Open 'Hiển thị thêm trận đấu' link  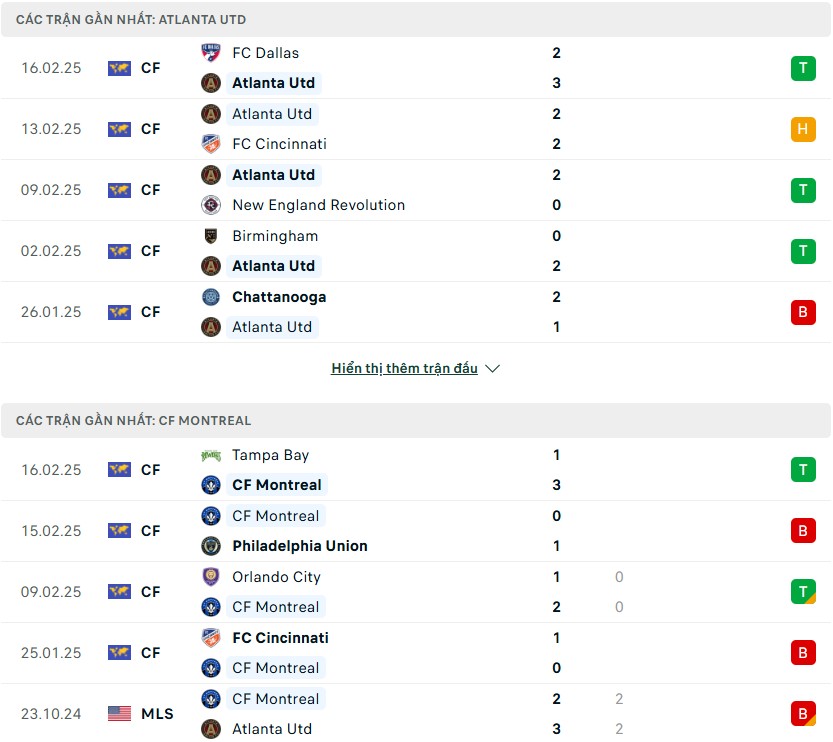pos(404,368)
